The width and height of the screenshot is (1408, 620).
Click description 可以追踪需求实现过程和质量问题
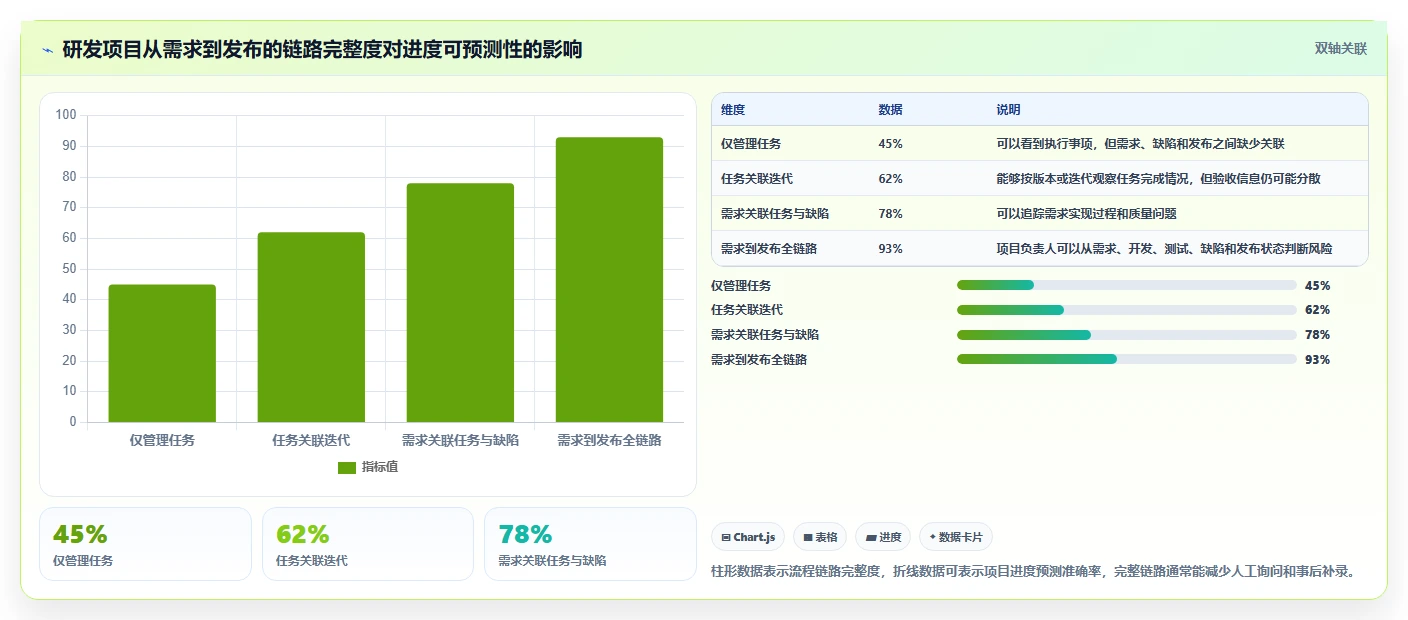click(1086, 214)
